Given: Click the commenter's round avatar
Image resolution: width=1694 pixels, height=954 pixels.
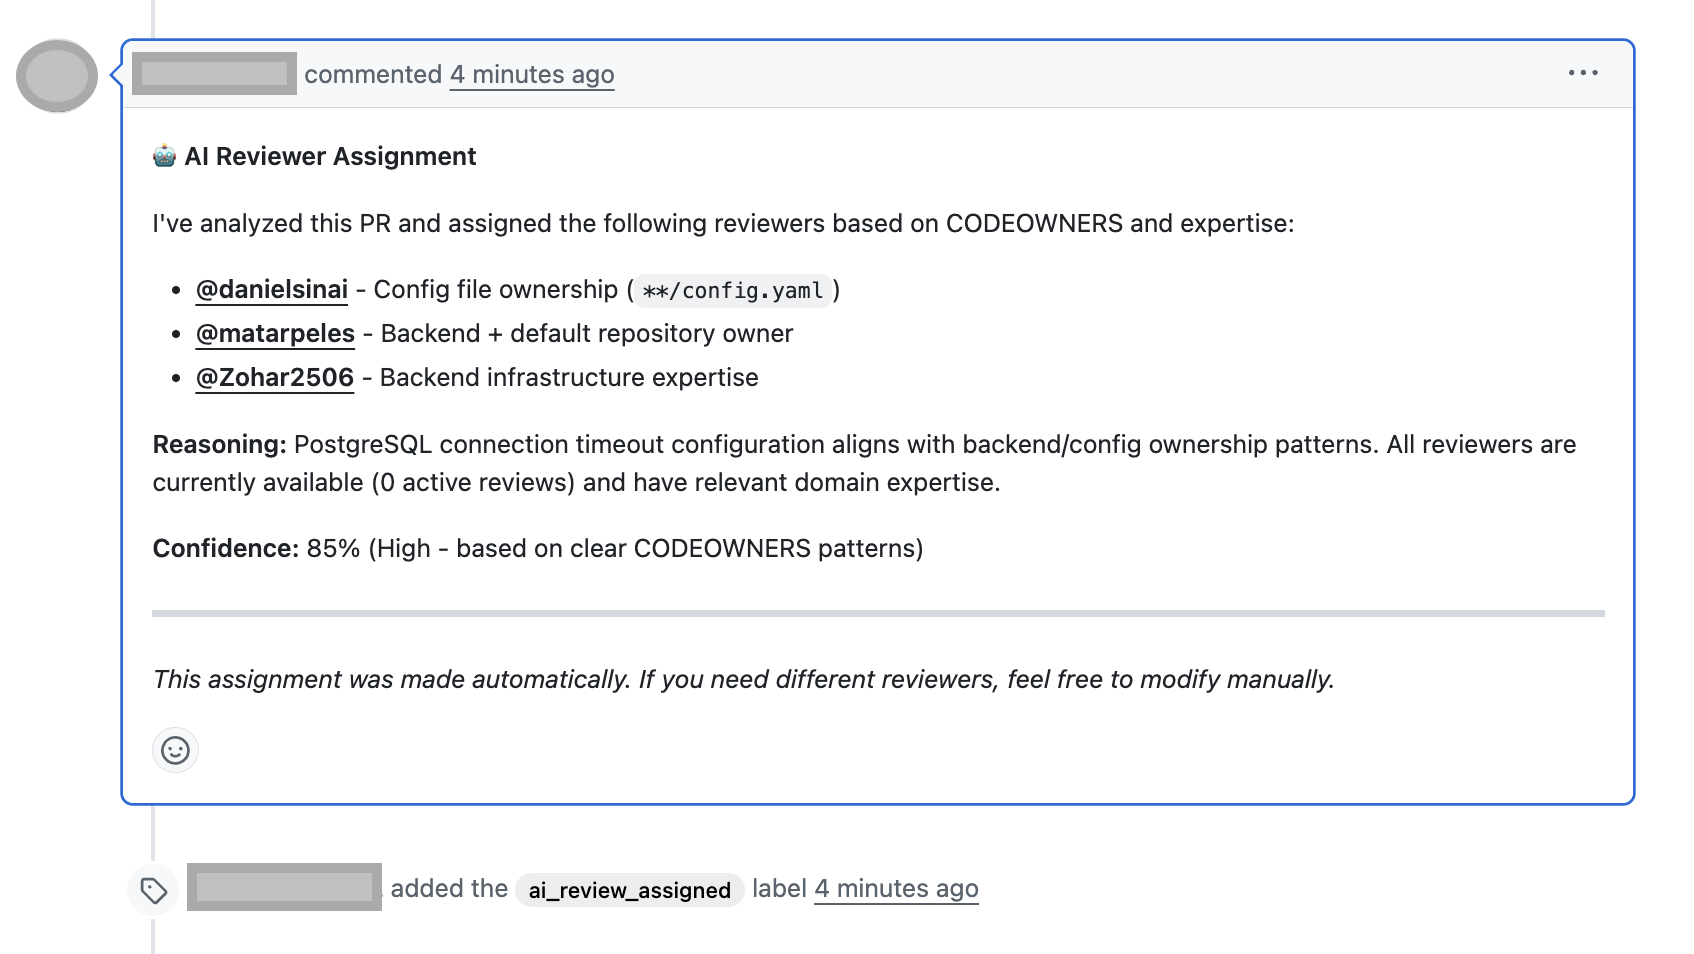Looking at the screenshot, I should point(57,76).
